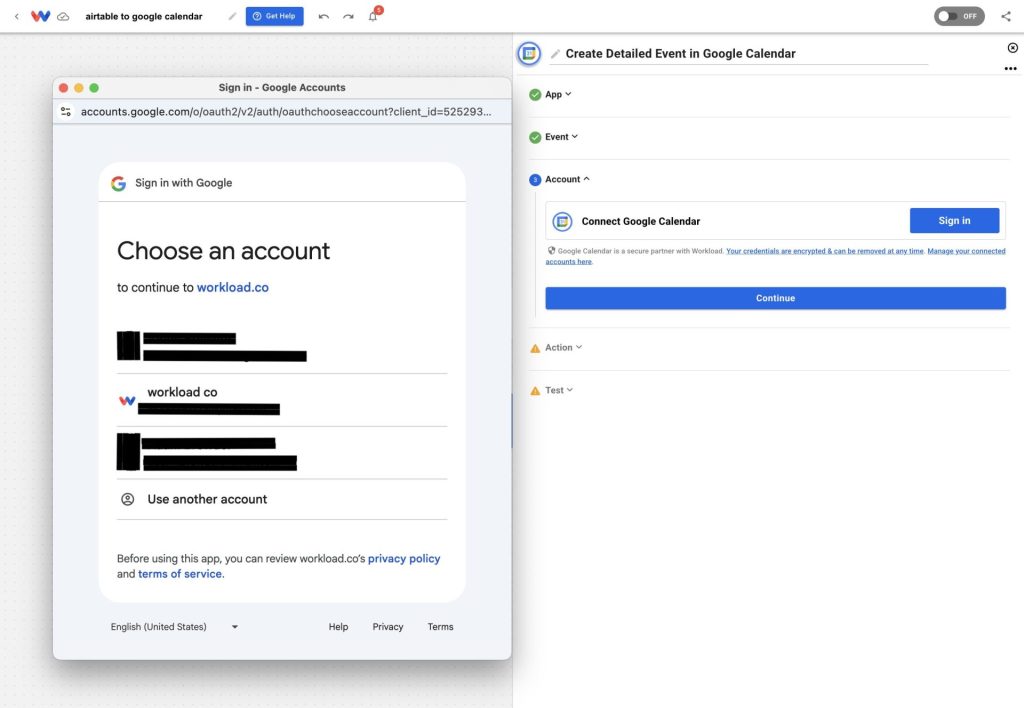Click the green check icon beside Event
This screenshot has width=1024, height=708.
535,137
